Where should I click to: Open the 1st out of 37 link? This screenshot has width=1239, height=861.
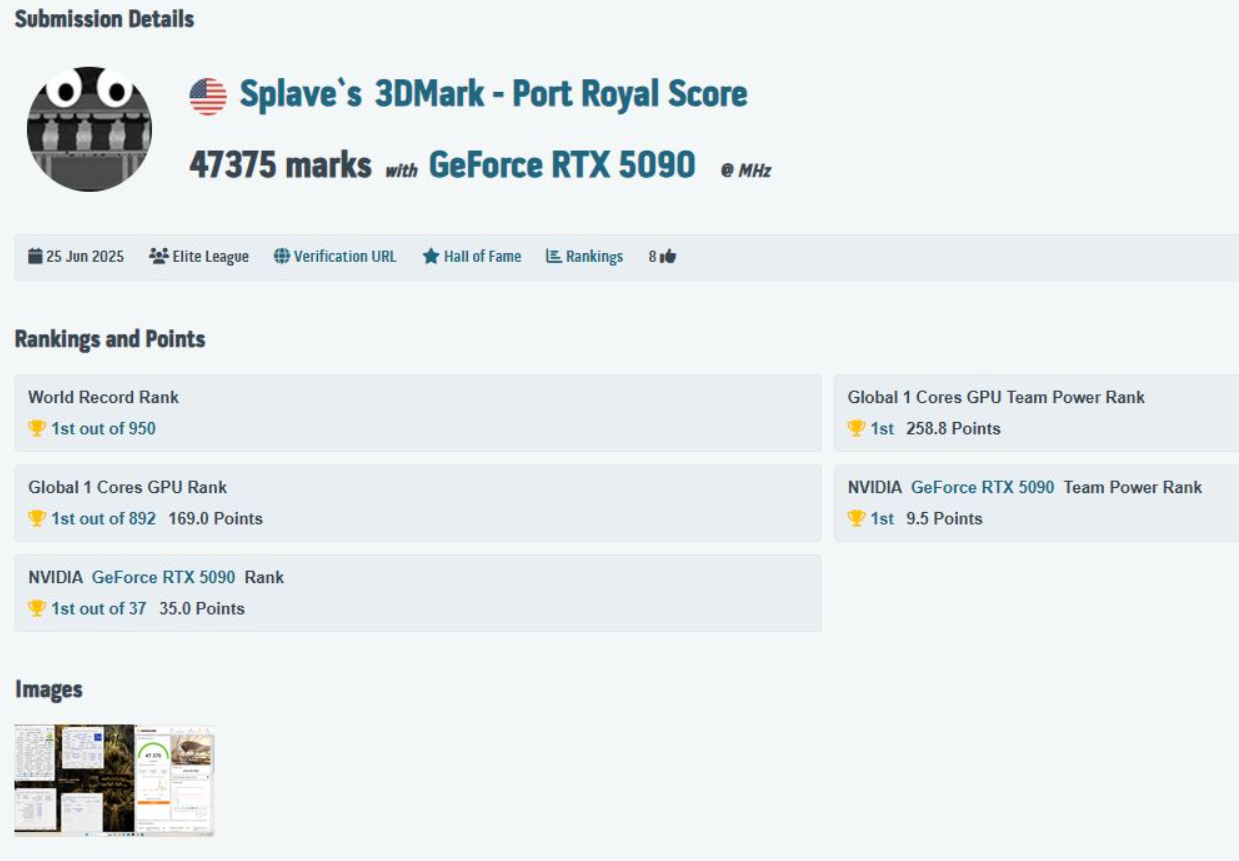[98, 608]
